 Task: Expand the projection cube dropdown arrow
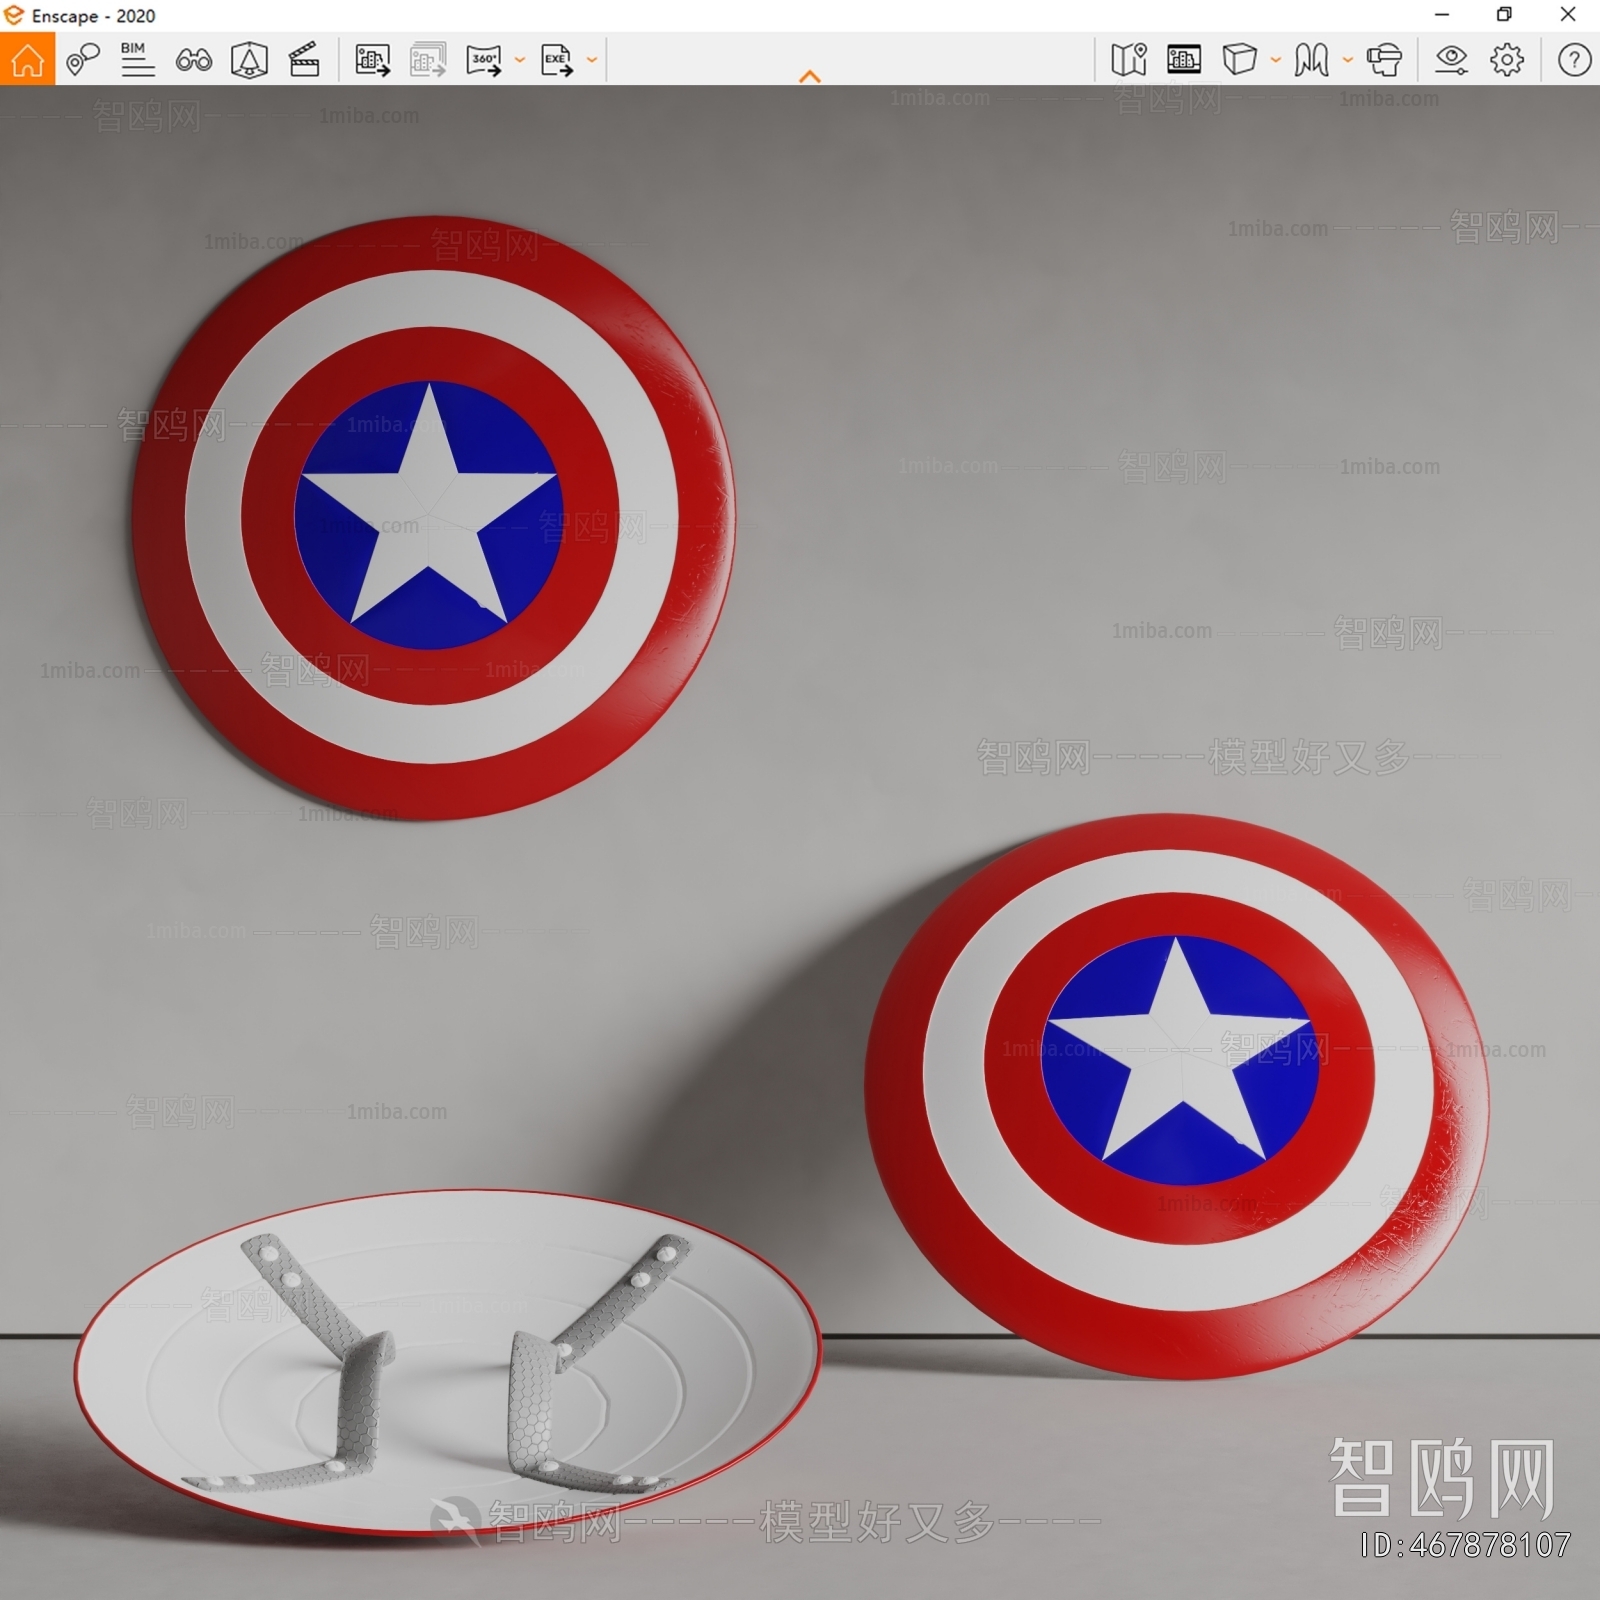(1276, 60)
